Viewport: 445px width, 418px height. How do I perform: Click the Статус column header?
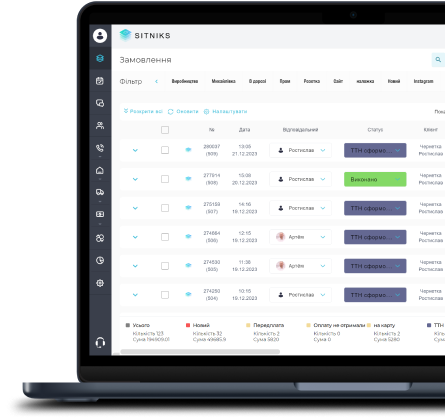coord(375,130)
